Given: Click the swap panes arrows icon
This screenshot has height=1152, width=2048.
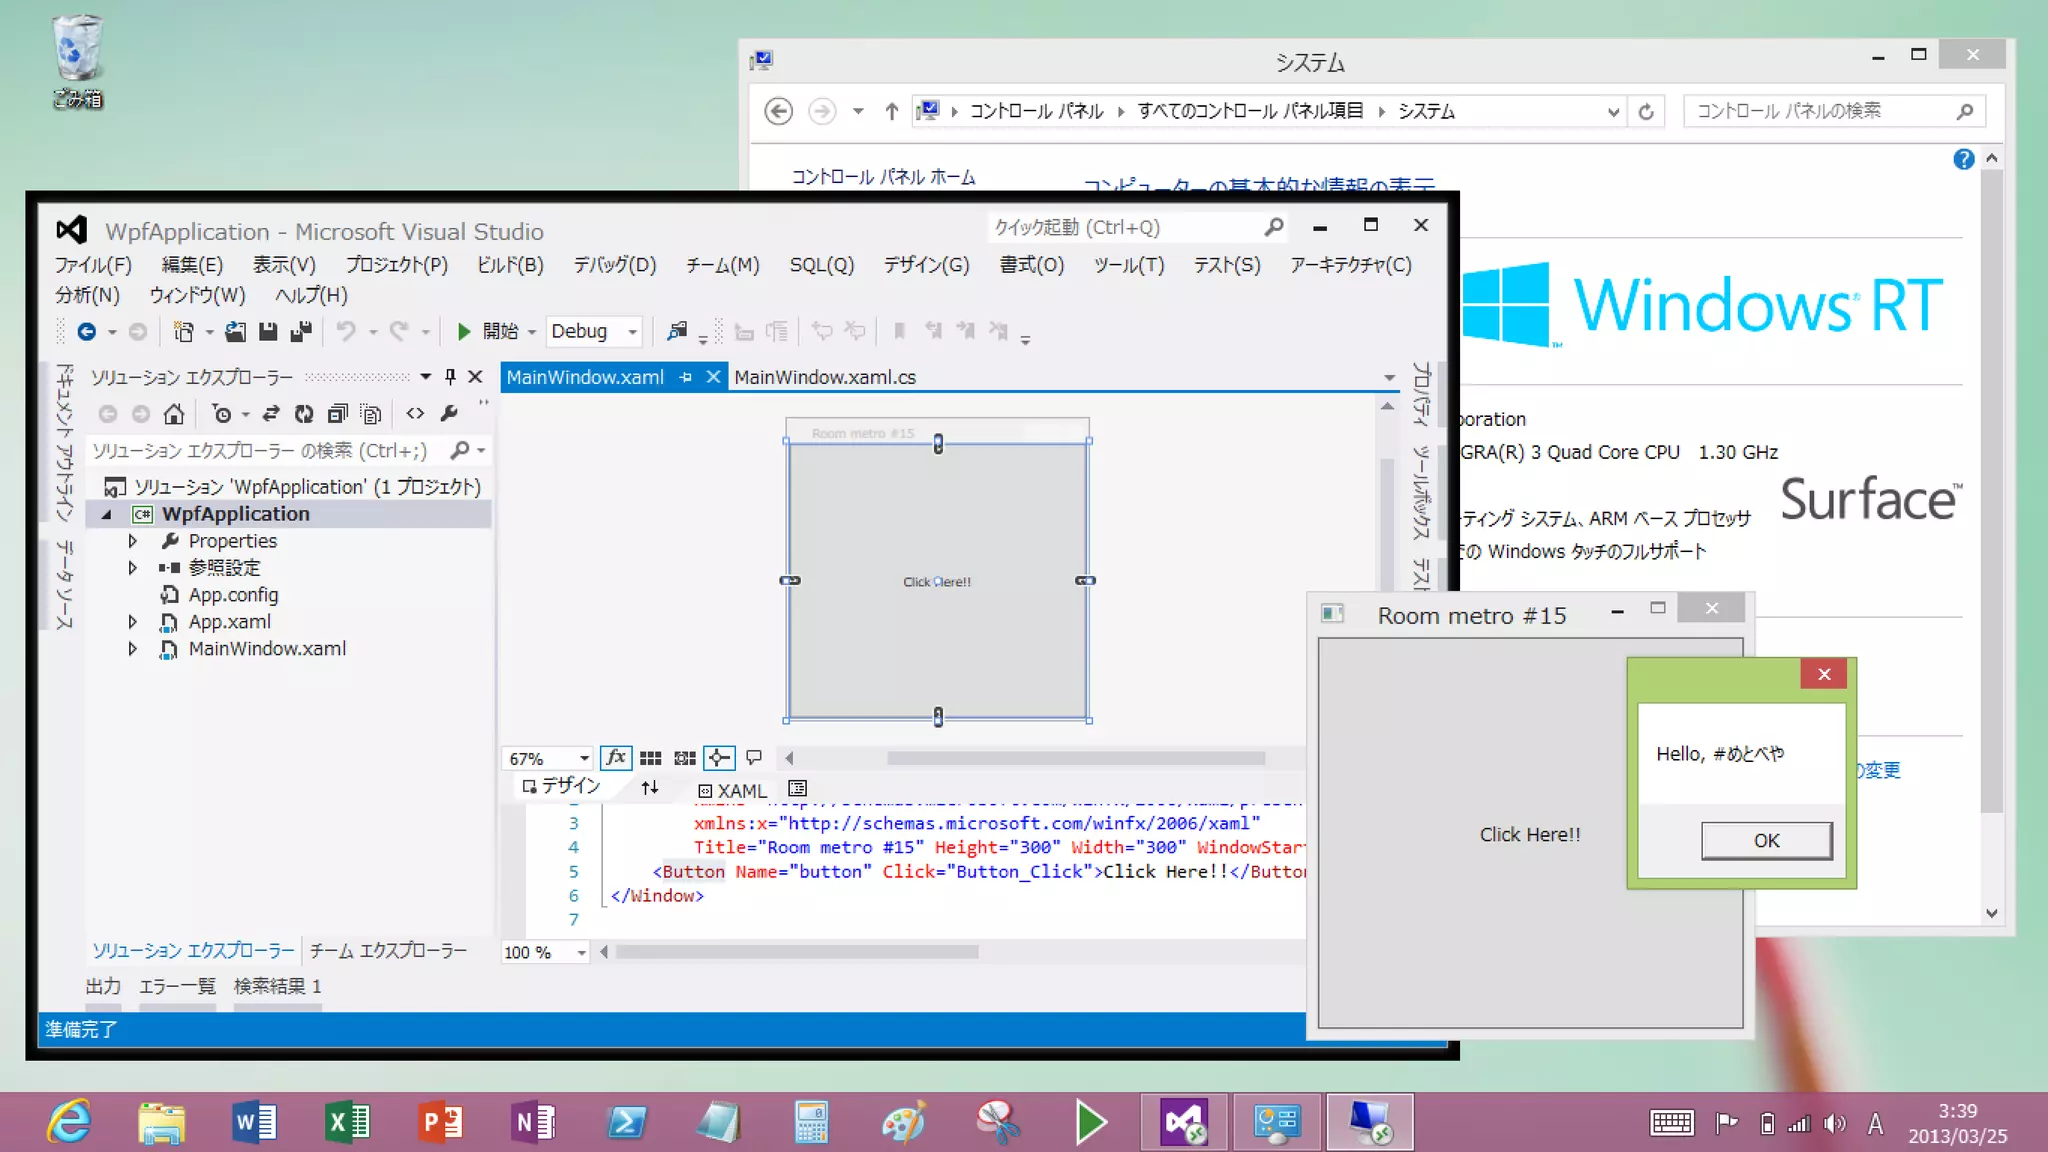Looking at the screenshot, I should coord(650,788).
